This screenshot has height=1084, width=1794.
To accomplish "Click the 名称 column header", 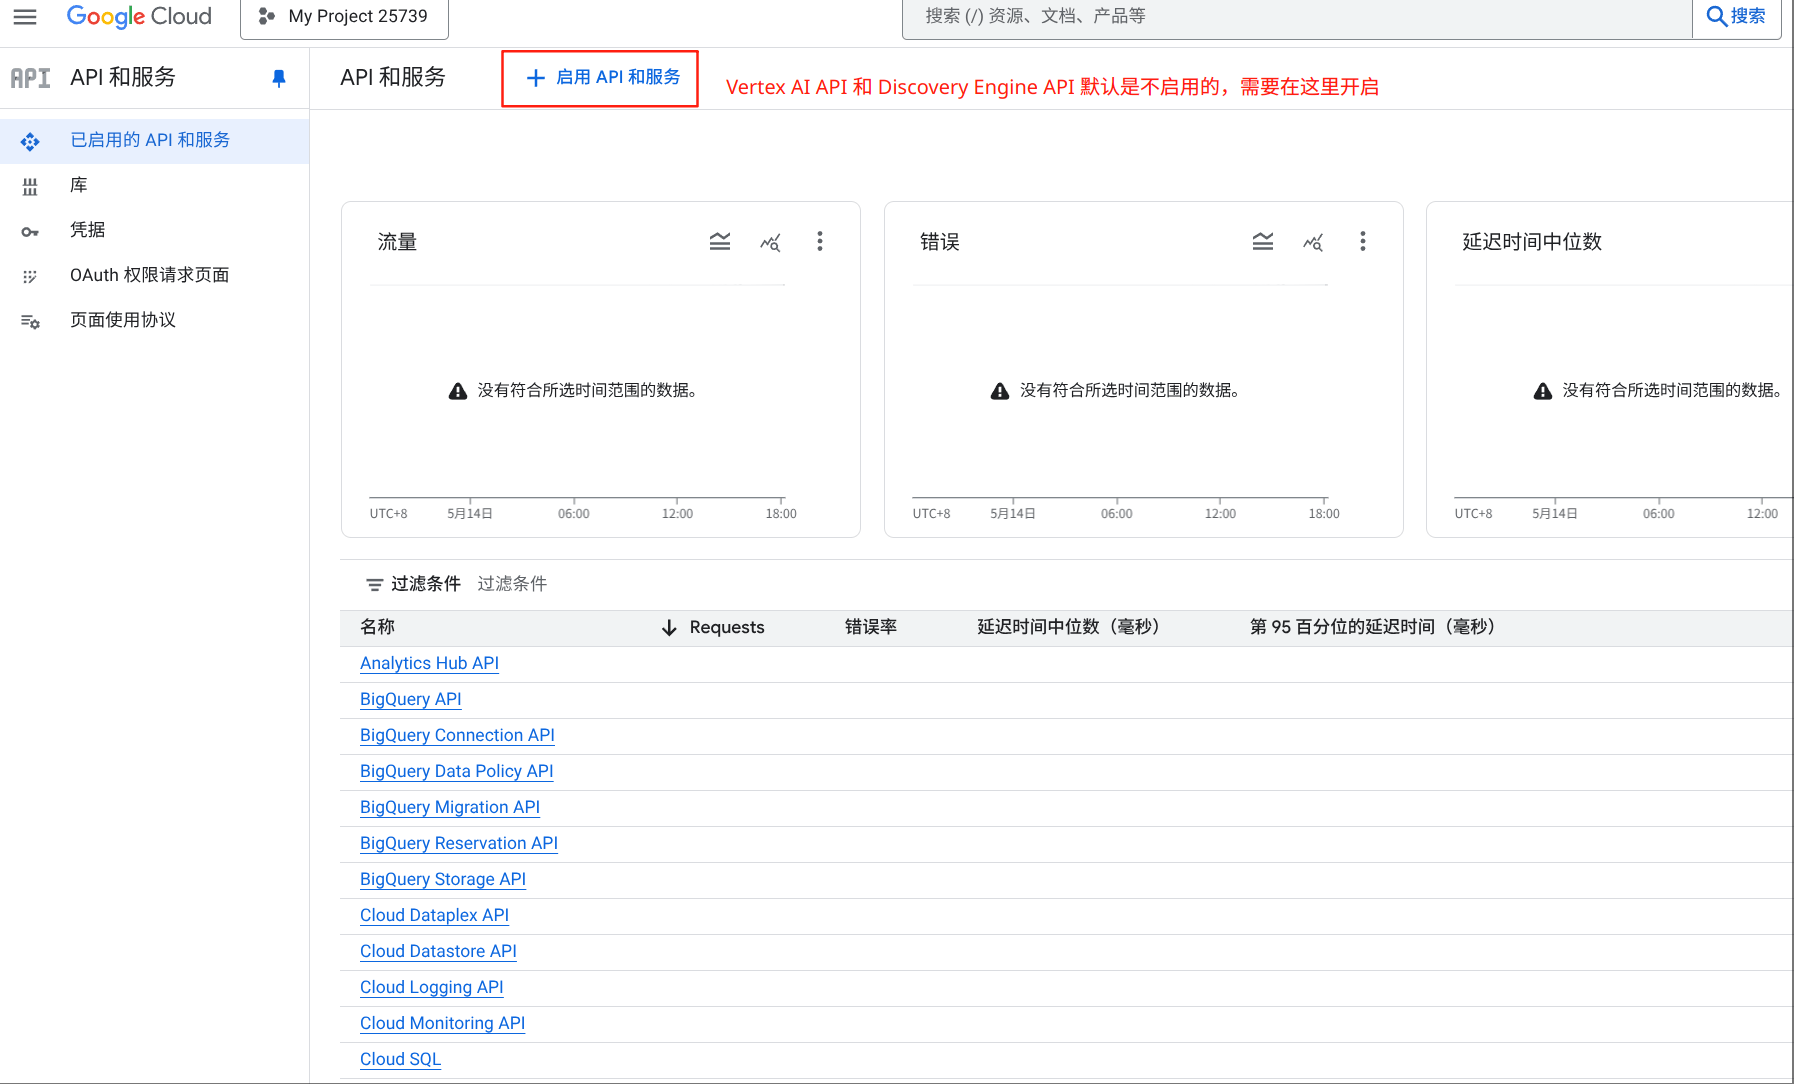I will tap(378, 627).
